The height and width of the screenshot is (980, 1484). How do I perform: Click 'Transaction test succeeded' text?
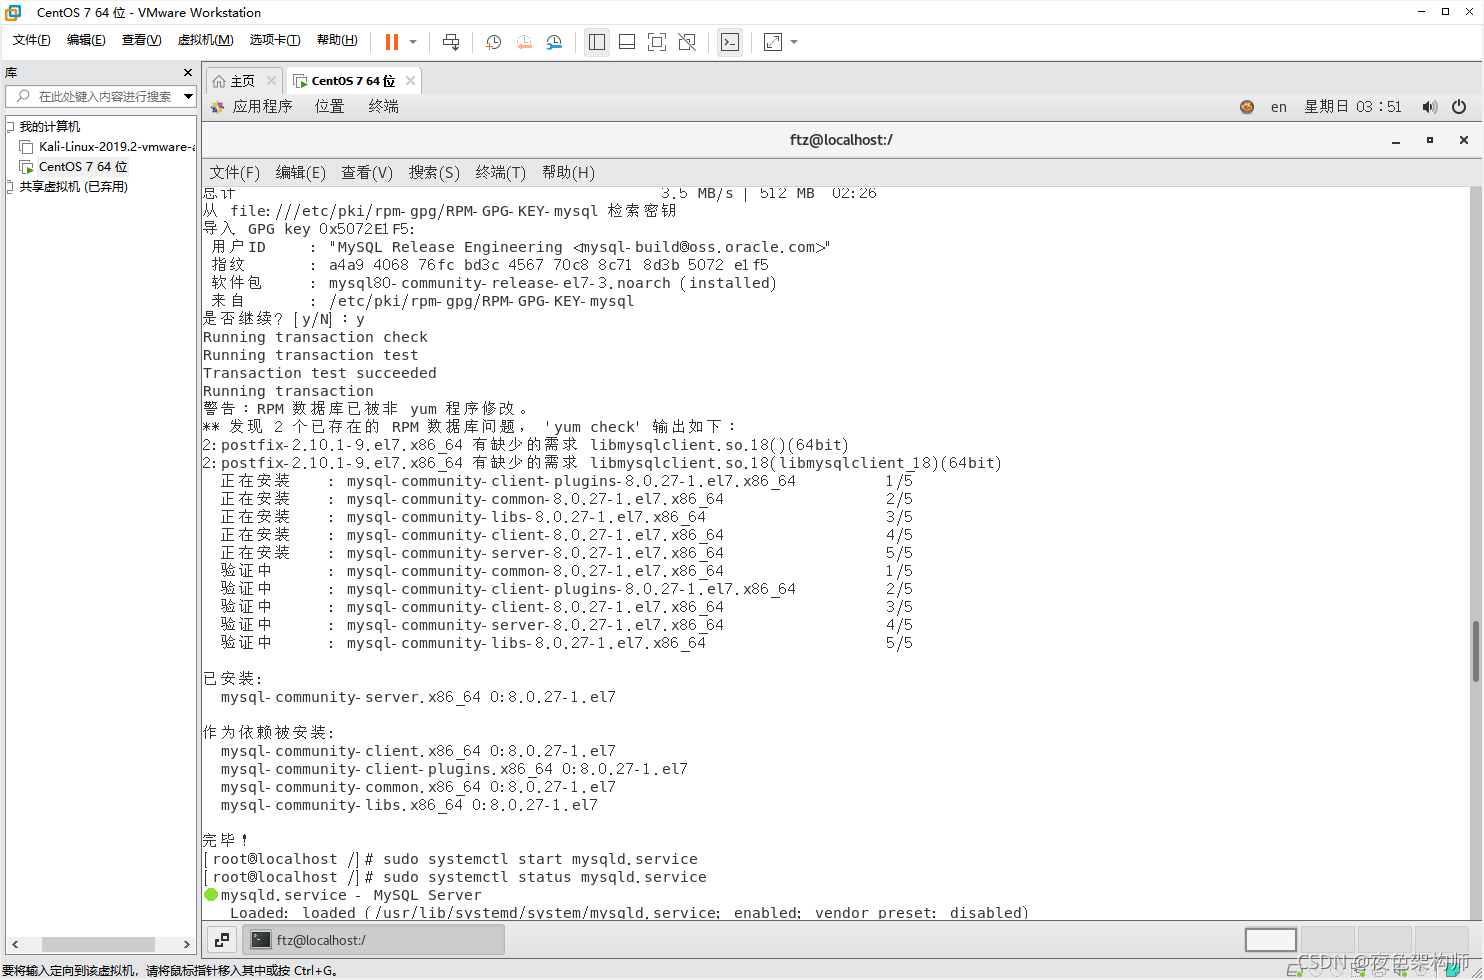[x=320, y=373]
